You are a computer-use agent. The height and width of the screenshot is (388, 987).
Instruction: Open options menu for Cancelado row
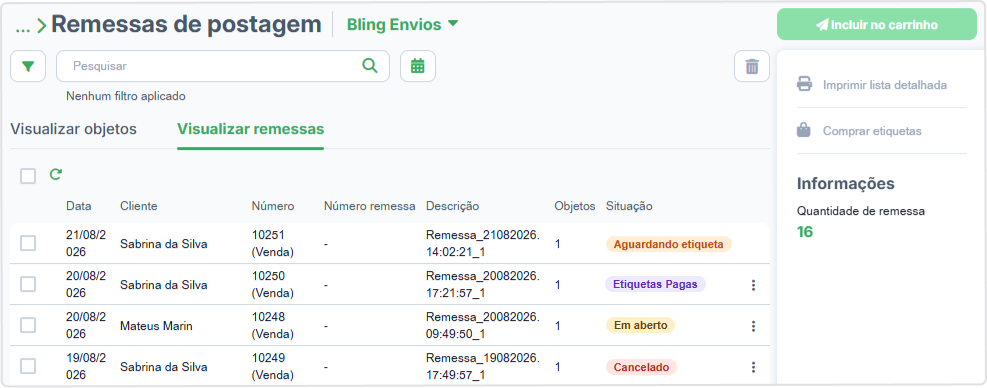coord(753,367)
